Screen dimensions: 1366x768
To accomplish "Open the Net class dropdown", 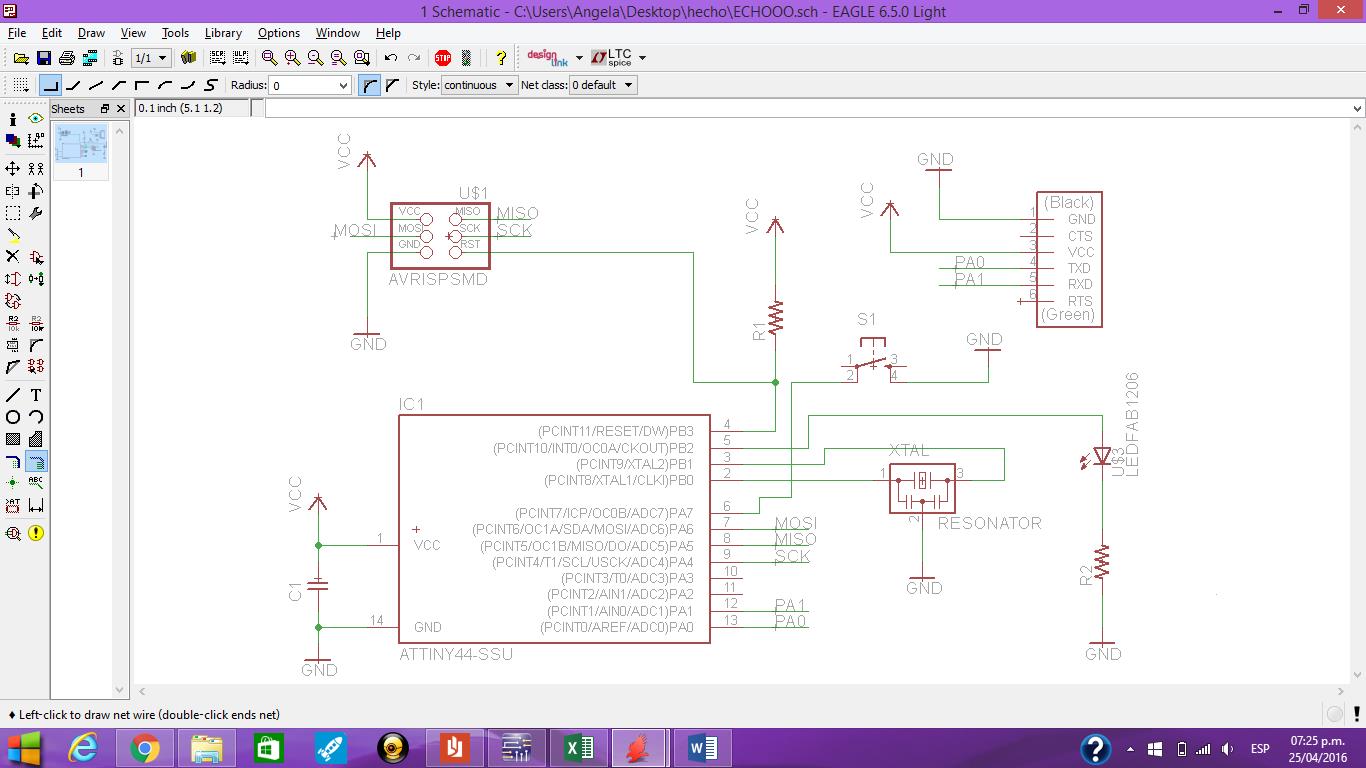I will point(602,85).
